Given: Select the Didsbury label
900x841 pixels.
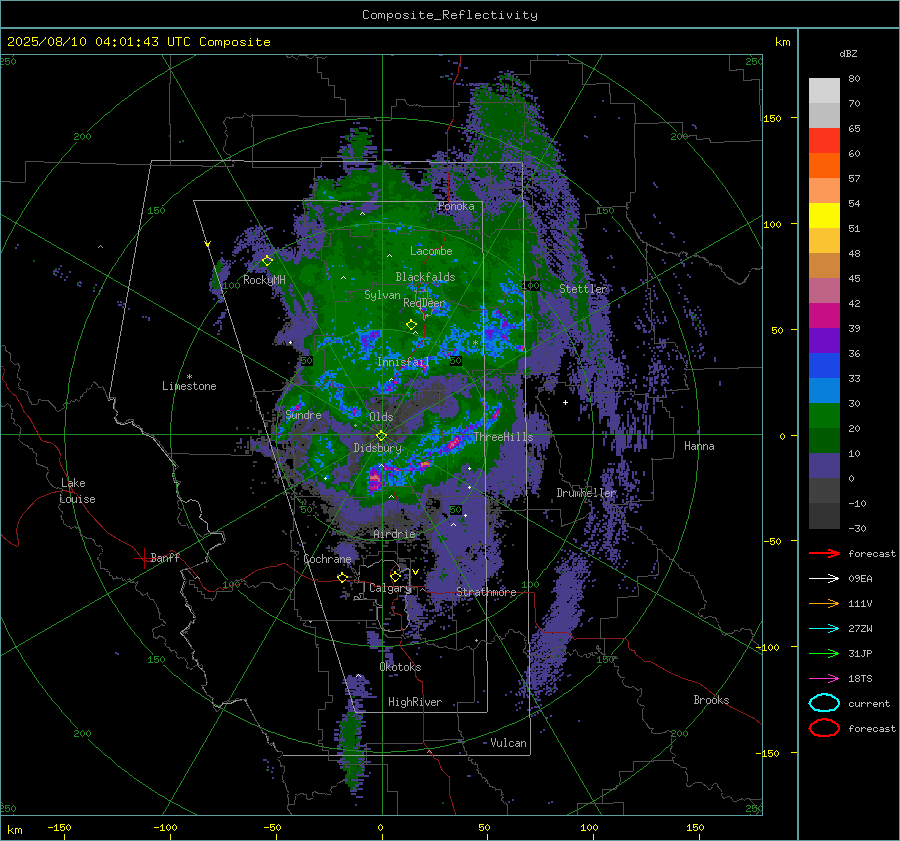Looking at the screenshot, I should coord(378,448).
